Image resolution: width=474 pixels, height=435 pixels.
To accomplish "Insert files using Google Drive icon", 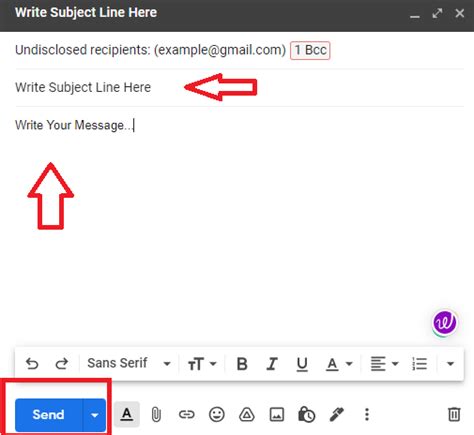I will 247,415.
